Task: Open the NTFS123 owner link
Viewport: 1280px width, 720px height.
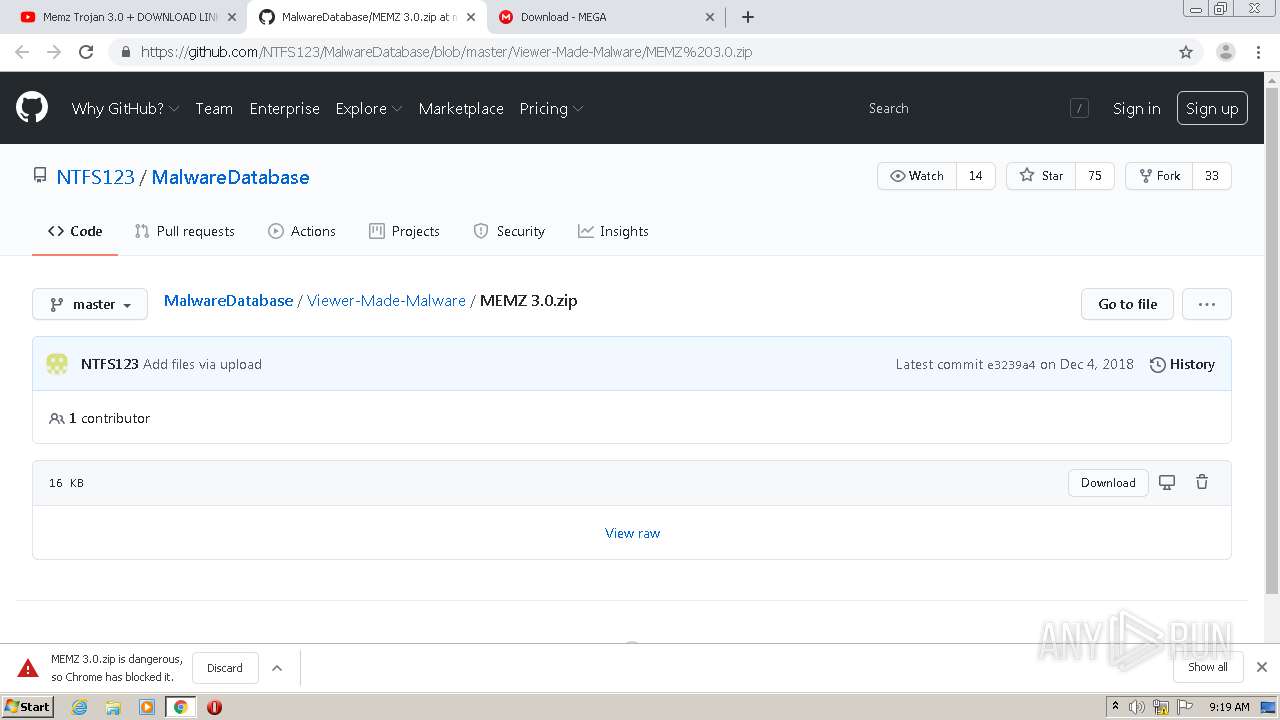Action: (95, 177)
